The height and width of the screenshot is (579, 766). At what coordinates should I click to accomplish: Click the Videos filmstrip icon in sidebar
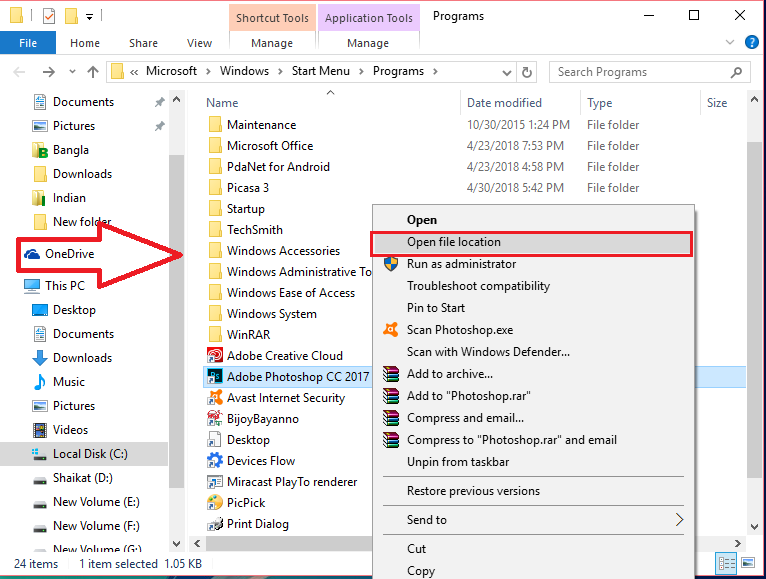[40, 430]
